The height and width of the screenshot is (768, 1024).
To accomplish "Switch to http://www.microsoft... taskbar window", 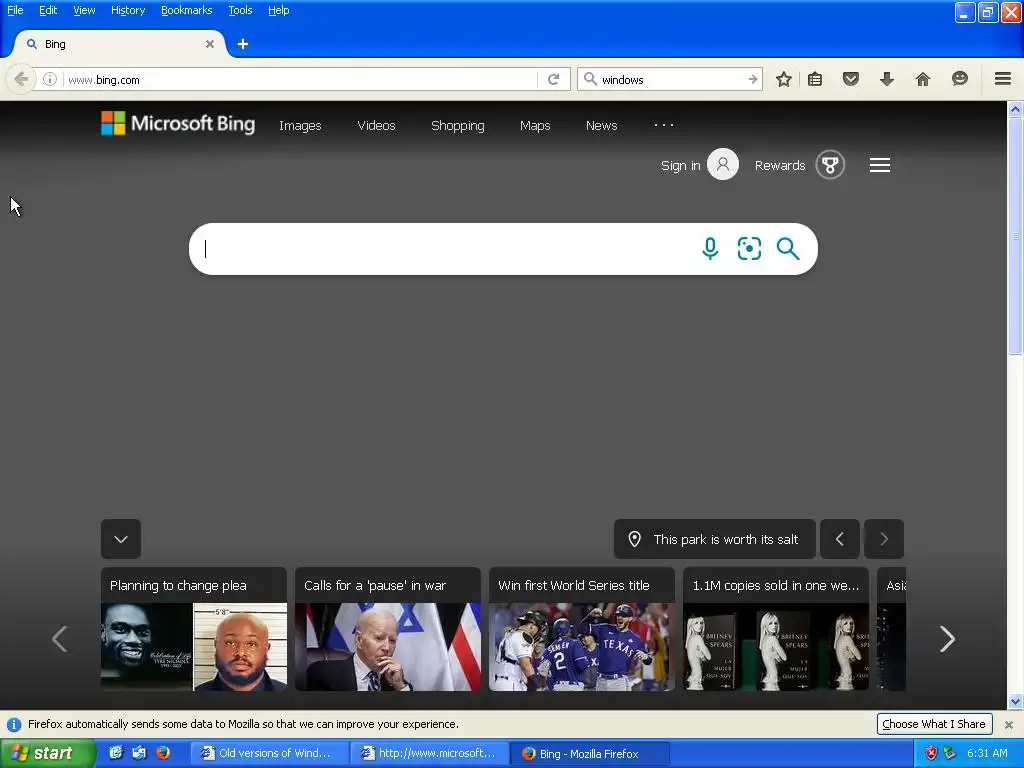I will pyautogui.click(x=430, y=753).
